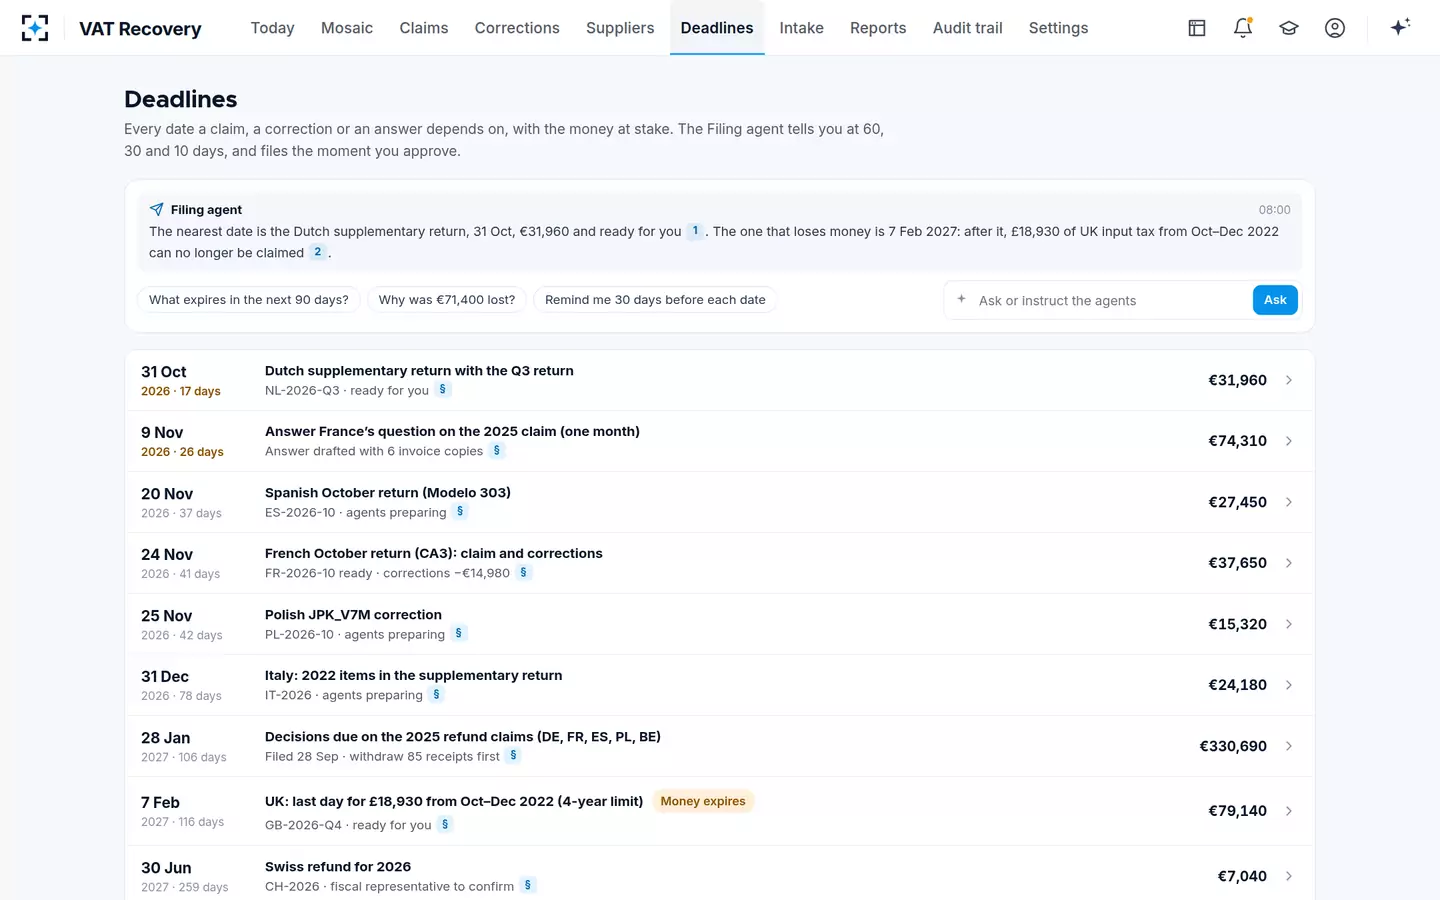Viewport: 1440px width, 900px height.
Task: Switch to the Today tab
Action: [x=272, y=28]
